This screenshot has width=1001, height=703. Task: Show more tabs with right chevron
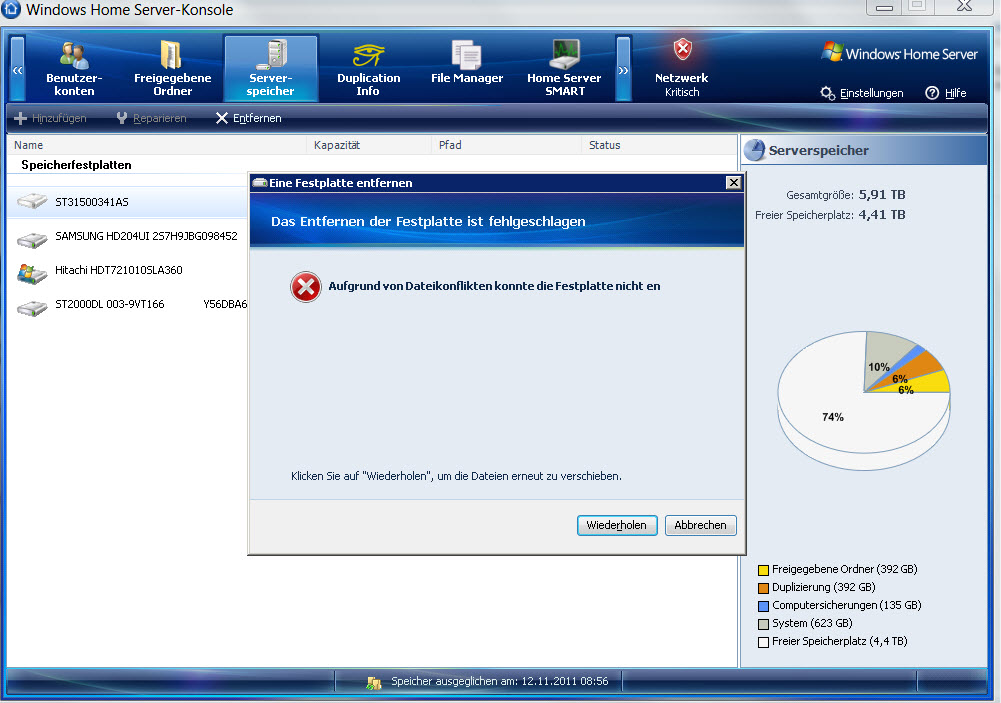point(624,69)
